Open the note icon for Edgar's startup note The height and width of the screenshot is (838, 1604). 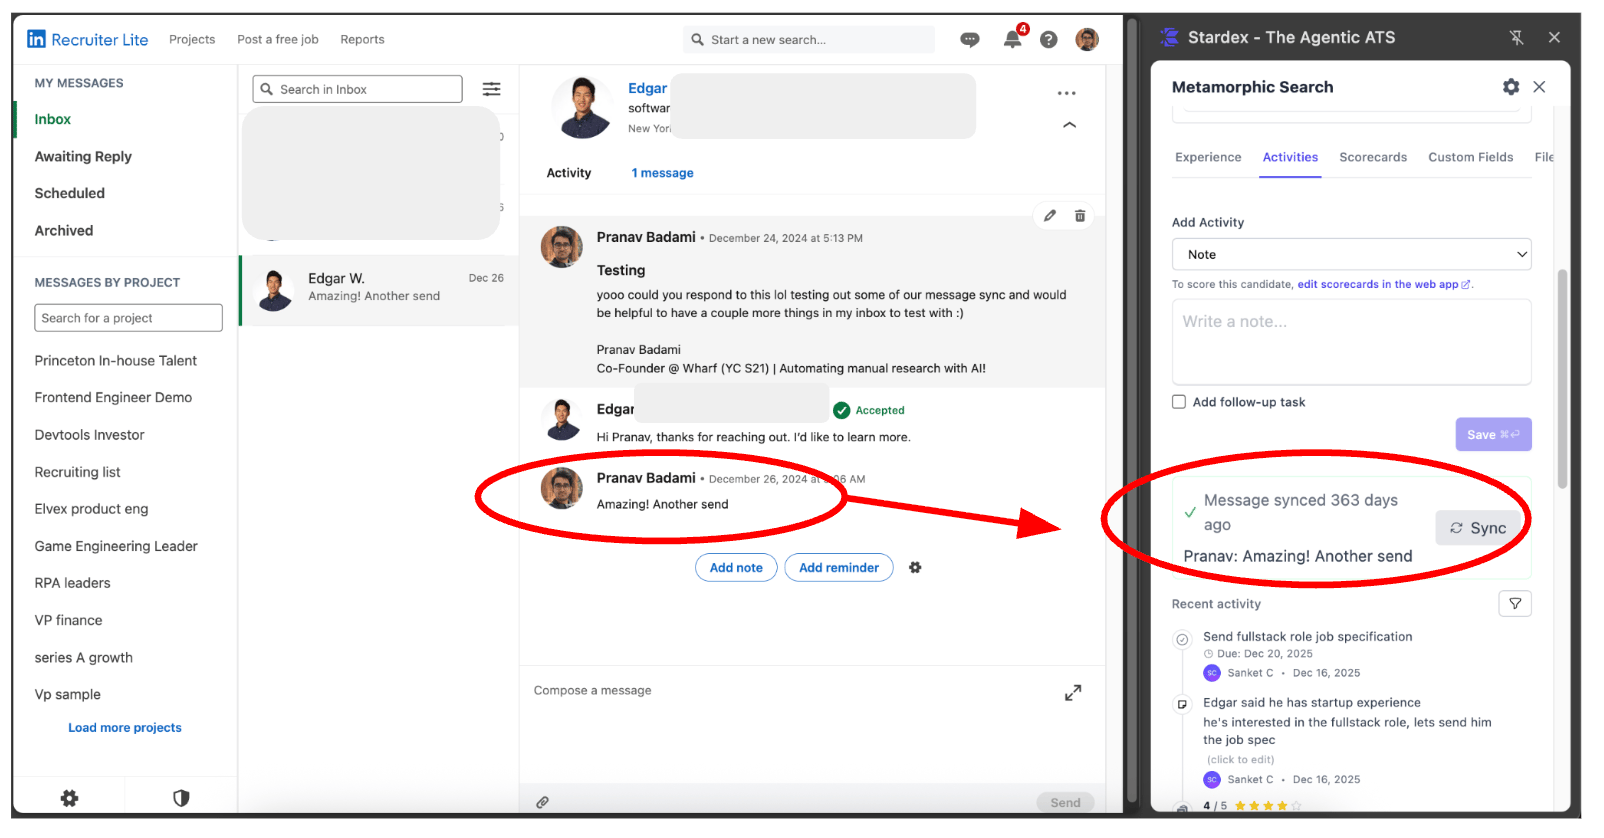[x=1182, y=704]
